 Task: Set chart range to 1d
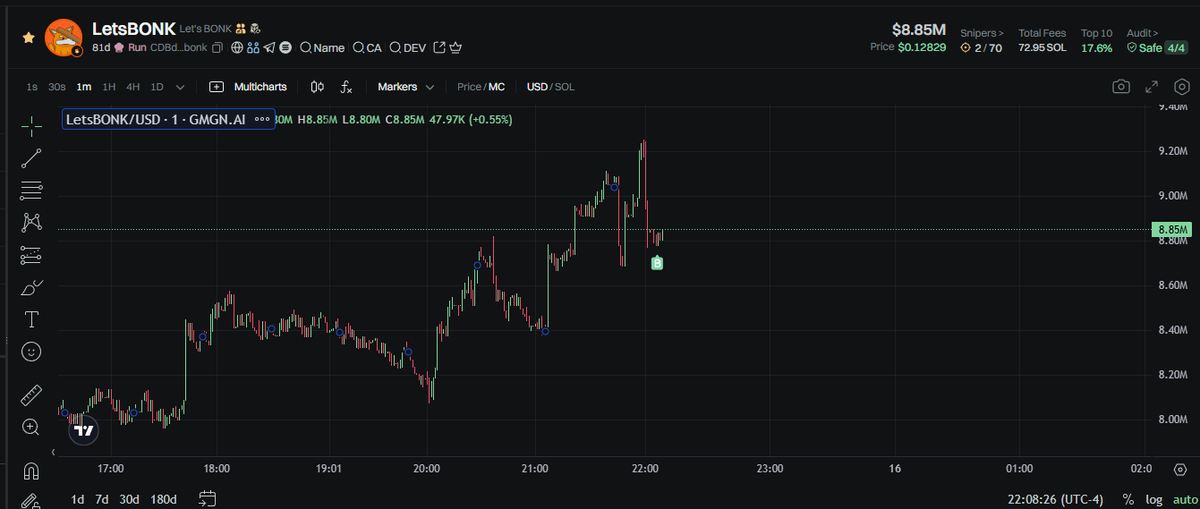(77, 499)
